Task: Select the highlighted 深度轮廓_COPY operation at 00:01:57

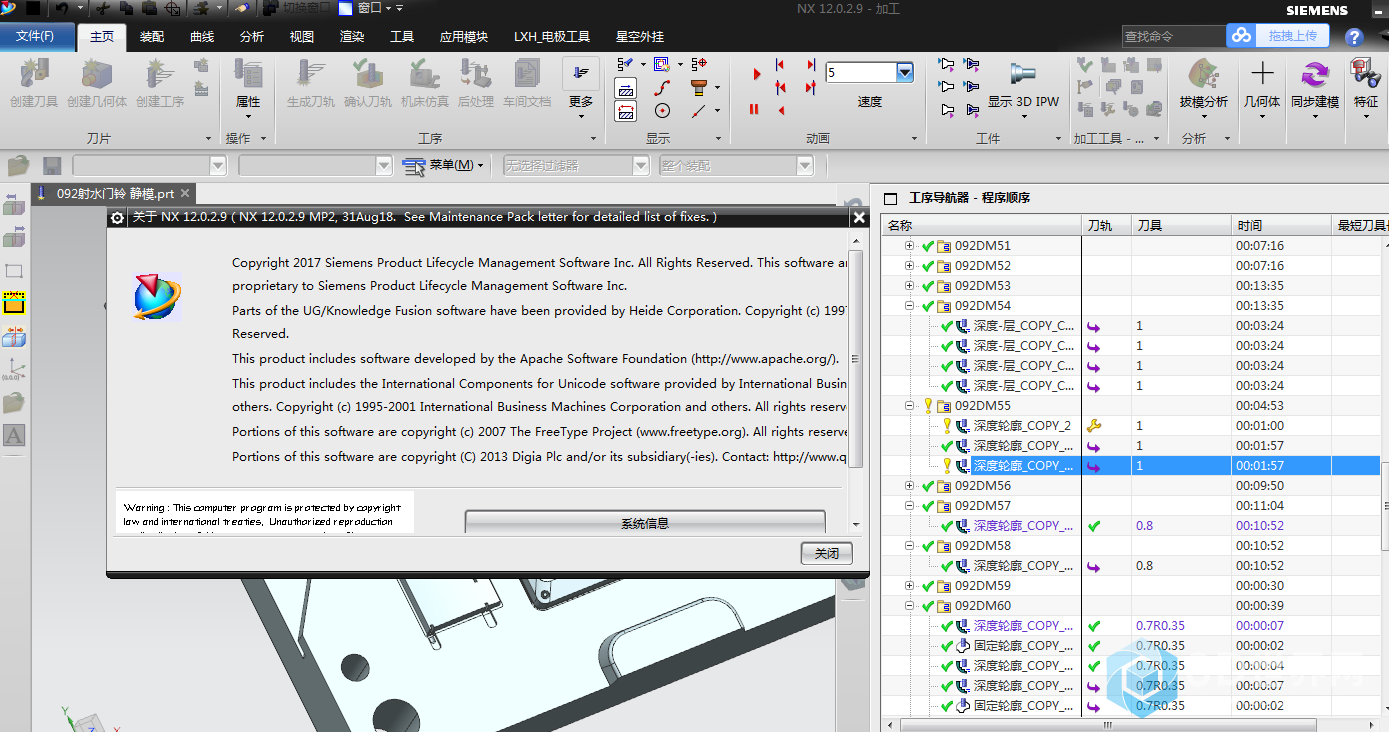Action: click(1130, 466)
